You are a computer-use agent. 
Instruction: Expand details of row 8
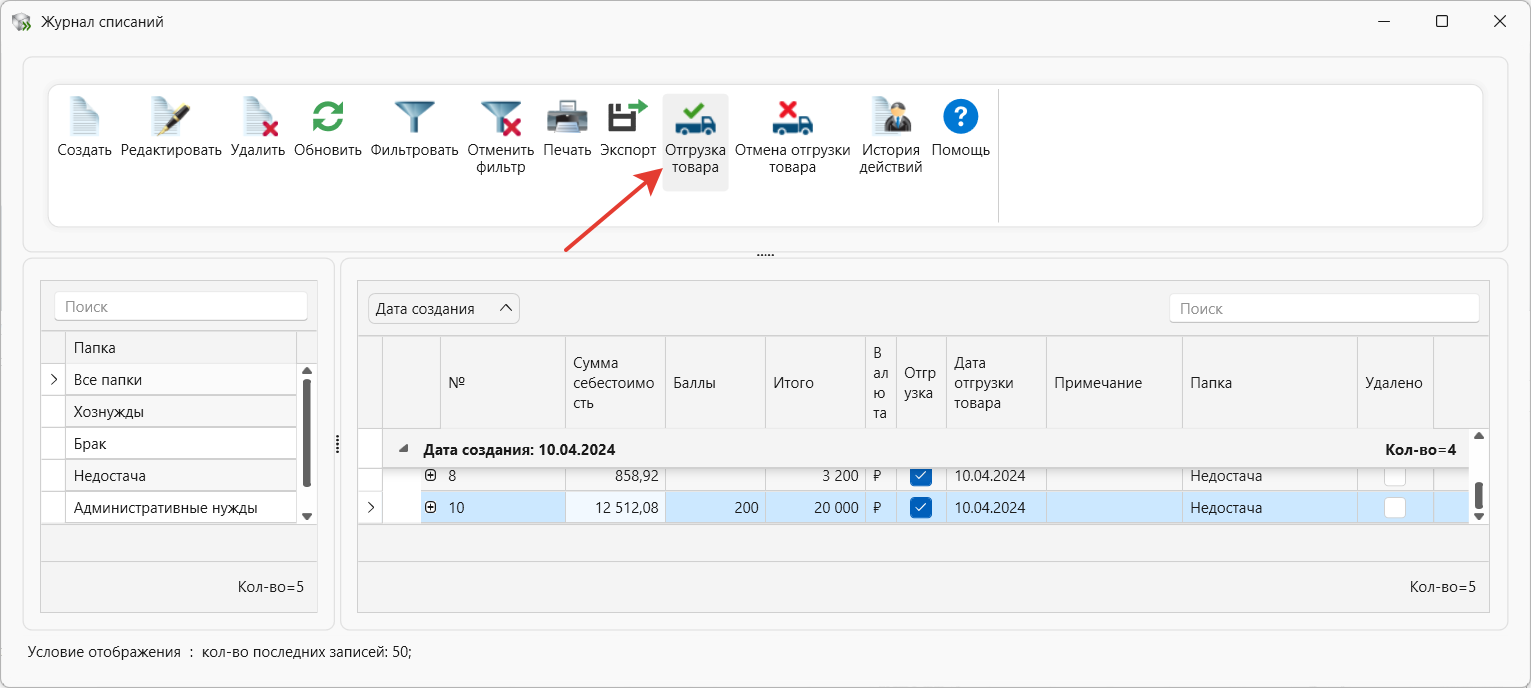click(x=431, y=476)
